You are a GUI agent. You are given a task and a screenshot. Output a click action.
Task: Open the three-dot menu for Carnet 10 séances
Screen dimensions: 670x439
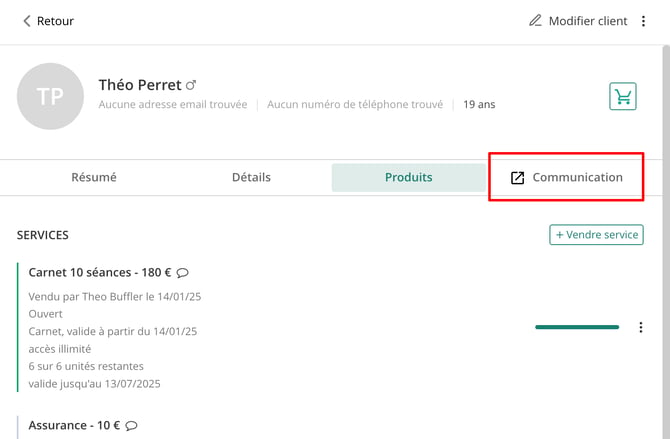click(641, 327)
